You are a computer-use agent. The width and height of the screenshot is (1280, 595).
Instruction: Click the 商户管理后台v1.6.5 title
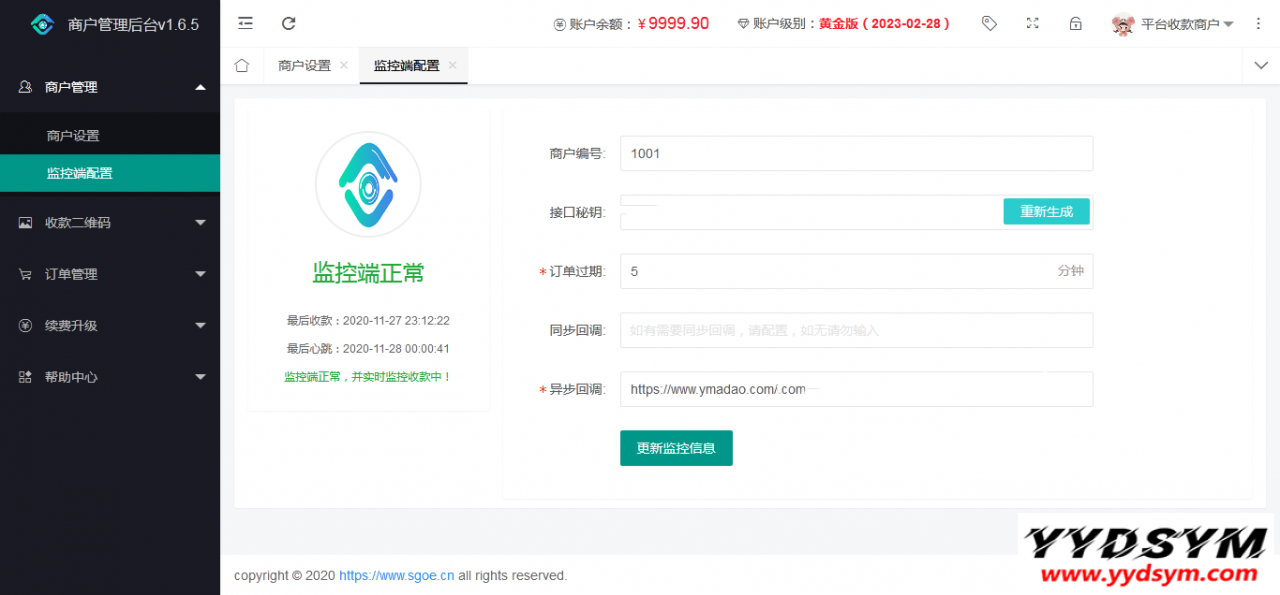click(133, 25)
